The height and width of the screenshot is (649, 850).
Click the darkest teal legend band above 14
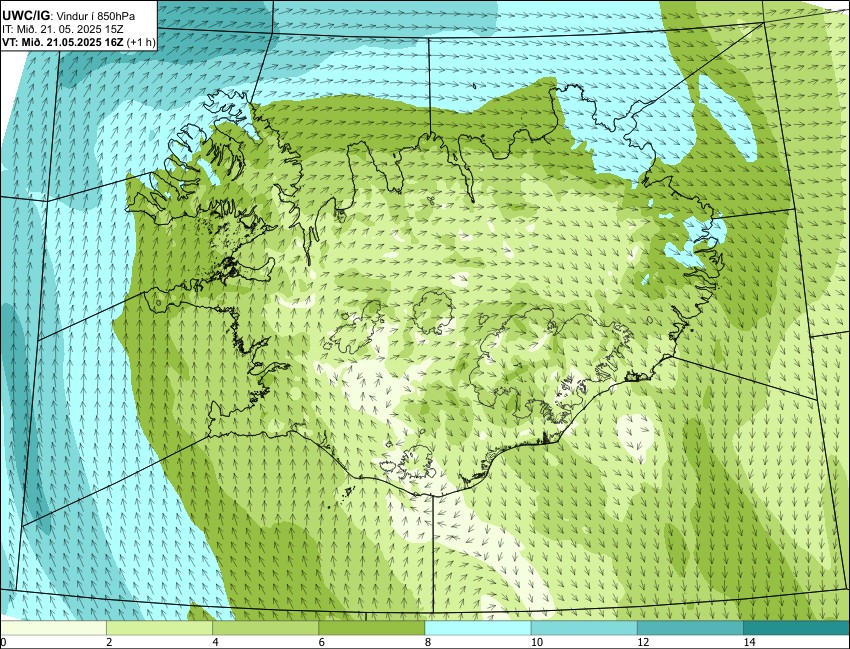coord(797,628)
